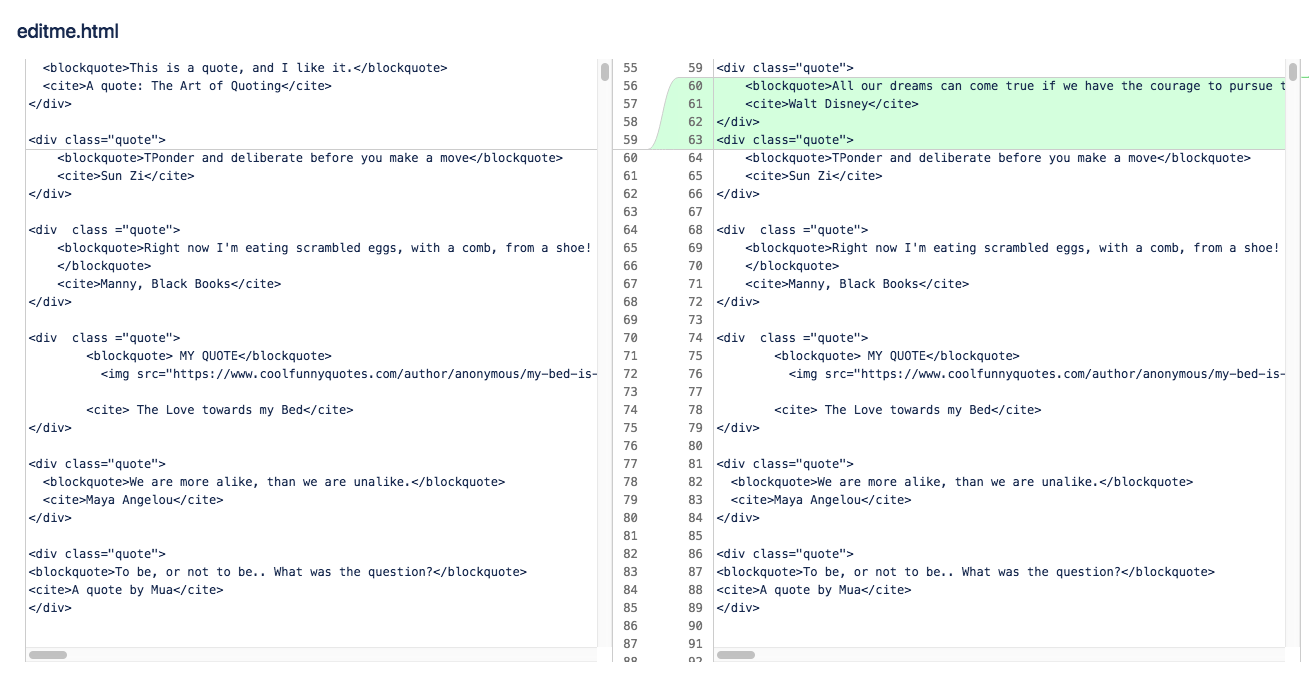Click the right pane horizontal scrollbar thumb

coord(736,655)
